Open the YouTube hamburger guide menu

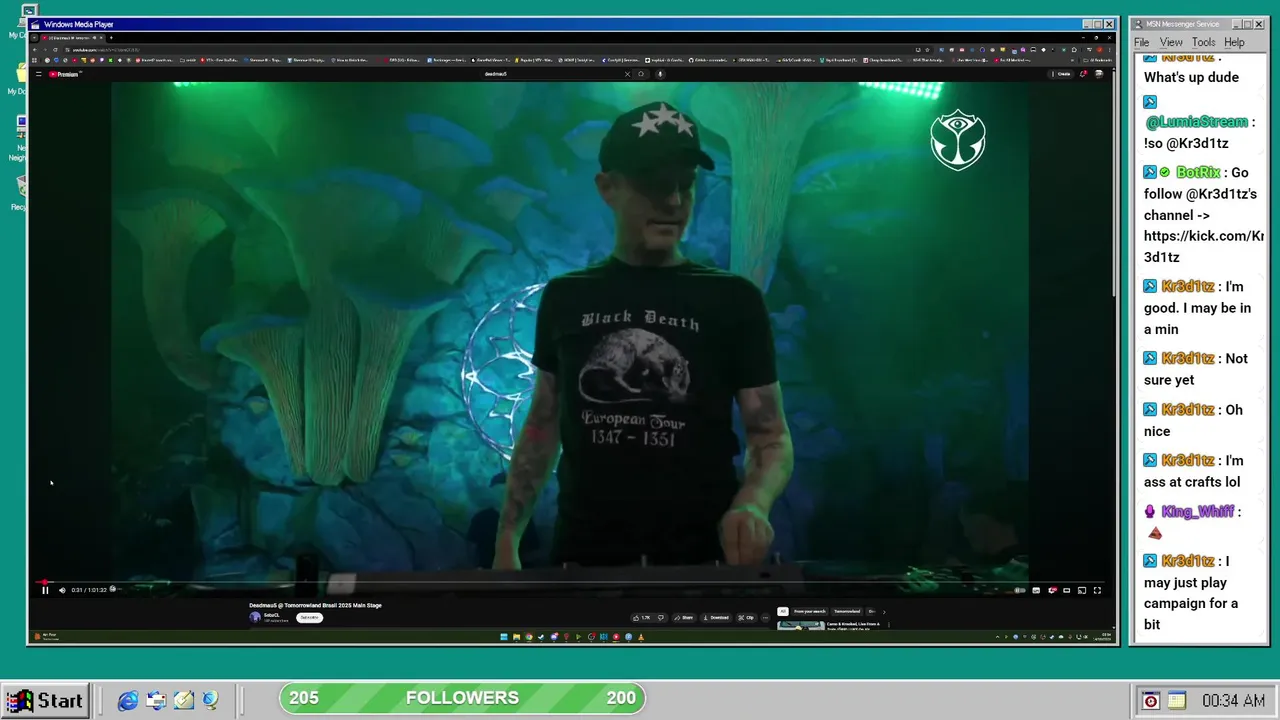pyautogui.click(x=39, y=74)
